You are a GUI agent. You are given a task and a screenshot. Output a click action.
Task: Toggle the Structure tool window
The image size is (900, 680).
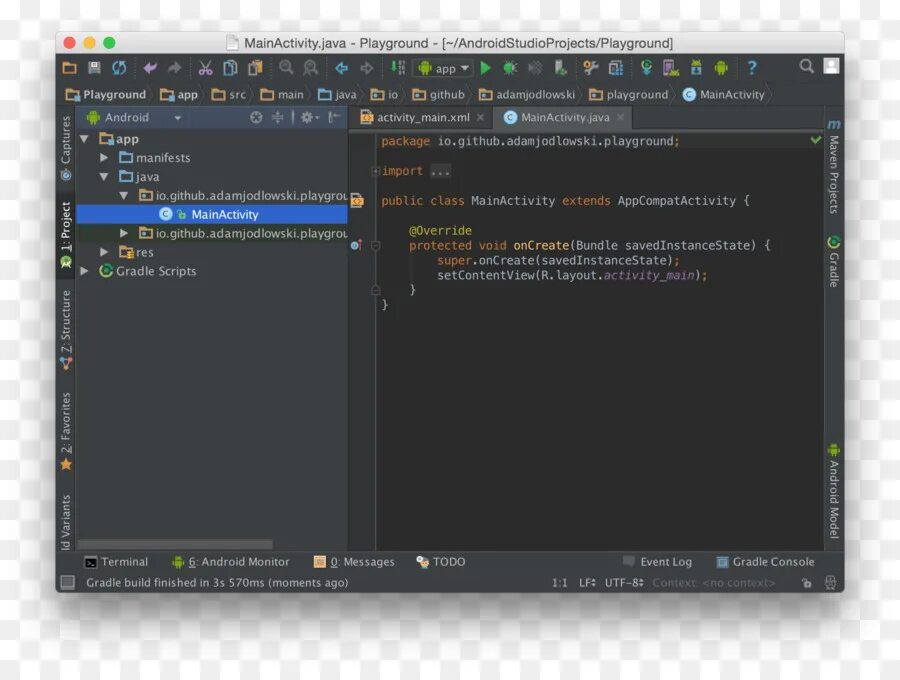[66, 330]
